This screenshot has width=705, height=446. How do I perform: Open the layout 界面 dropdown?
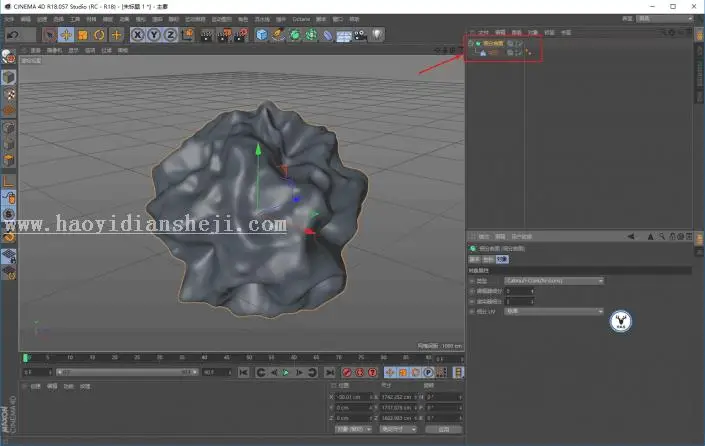point(665,18)
